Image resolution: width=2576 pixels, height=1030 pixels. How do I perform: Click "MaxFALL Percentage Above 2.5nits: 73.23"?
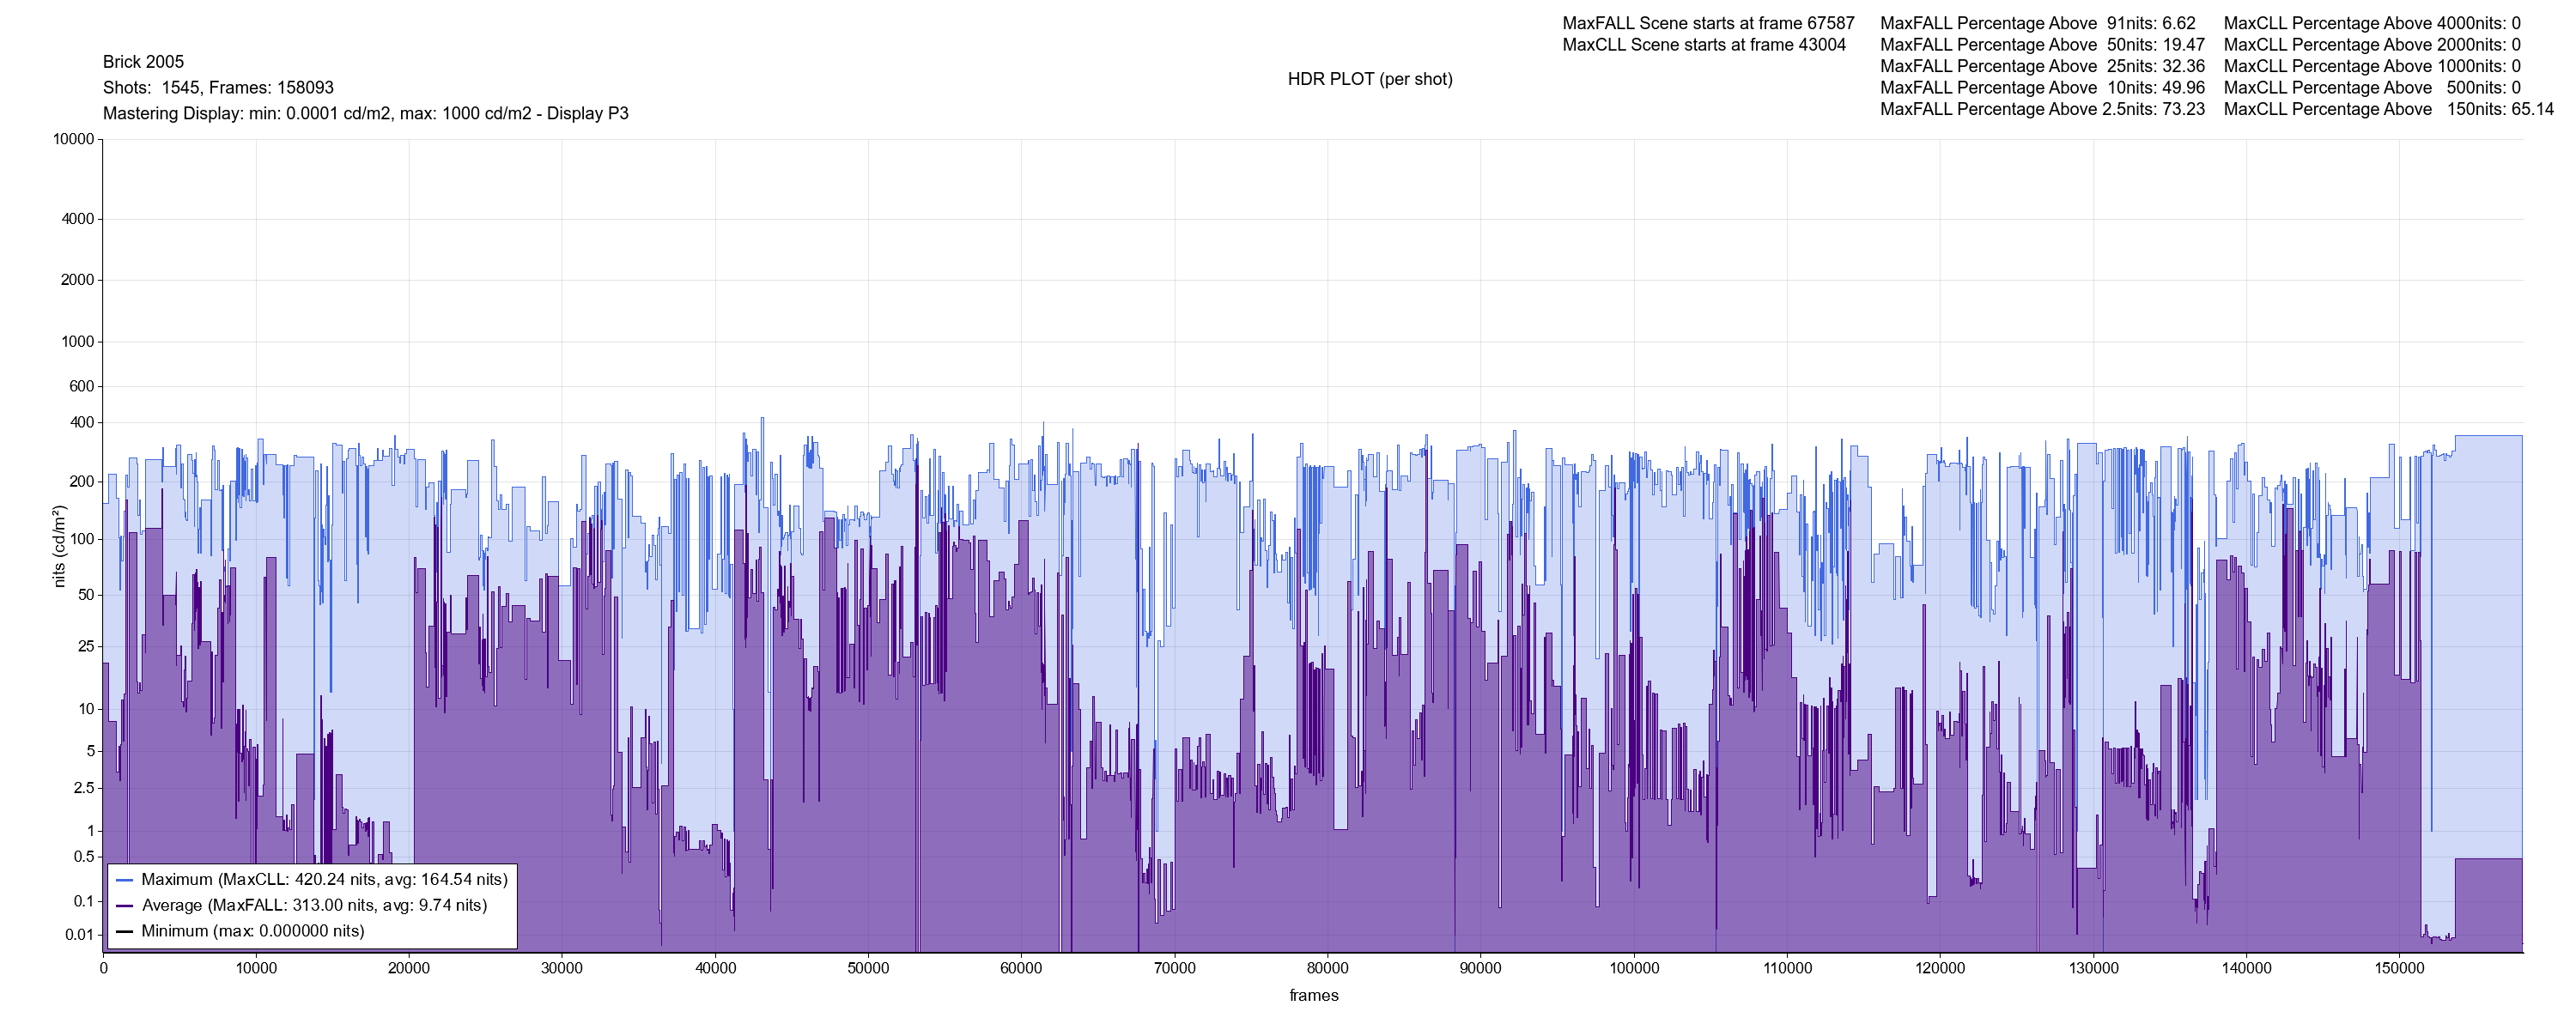2042,109
